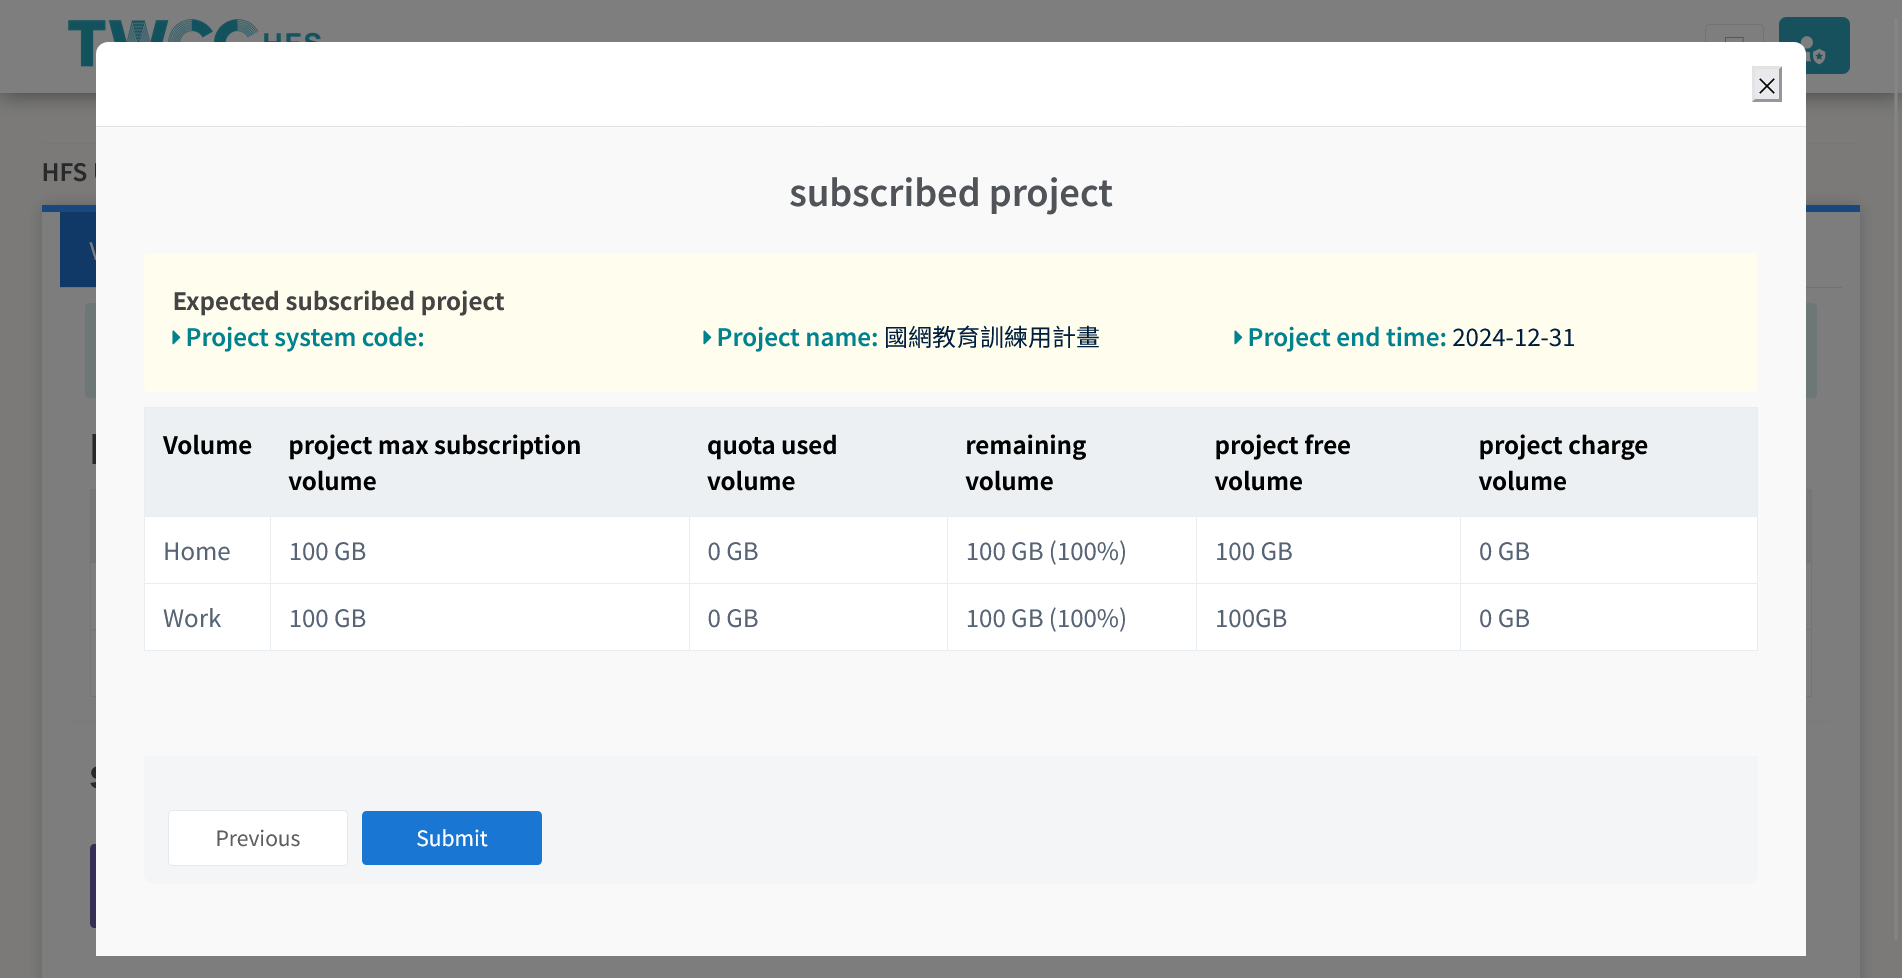Click the 'Expected subscribed project' heading
Image resolution: width=1902 pixels, height=978 pixels.
[338, 301]
